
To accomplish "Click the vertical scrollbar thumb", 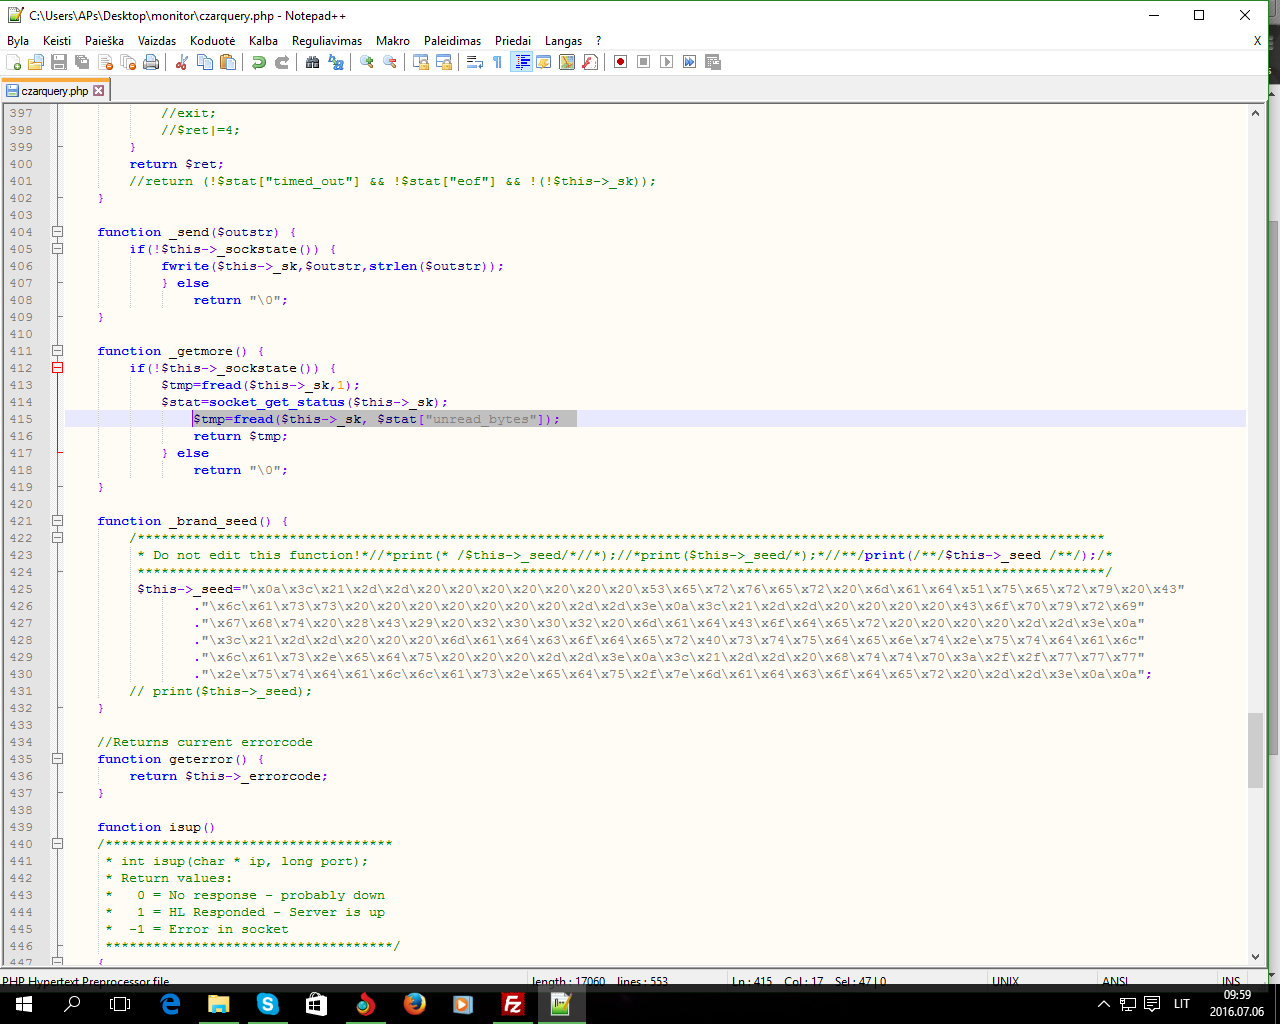I will coord(1255,750).
